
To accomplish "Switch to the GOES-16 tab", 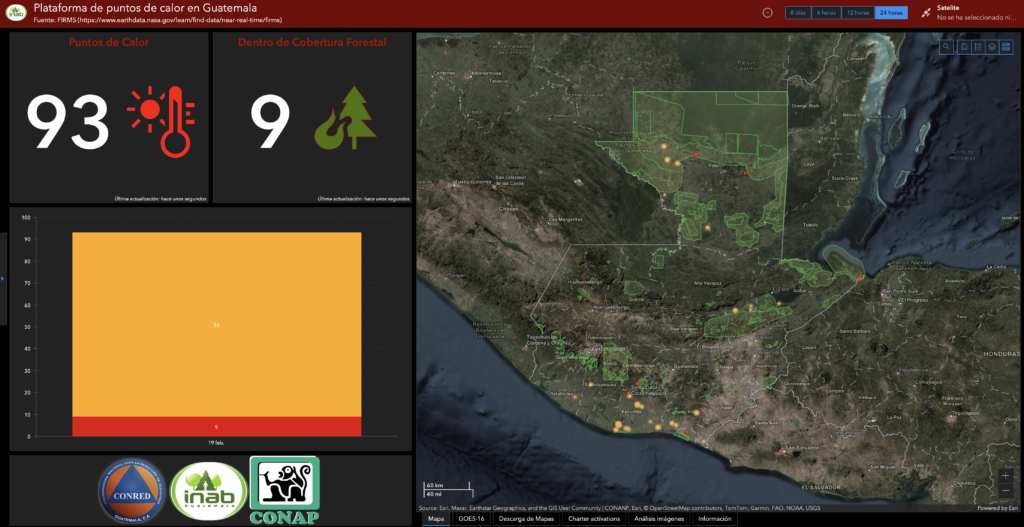I will [470, 519].
